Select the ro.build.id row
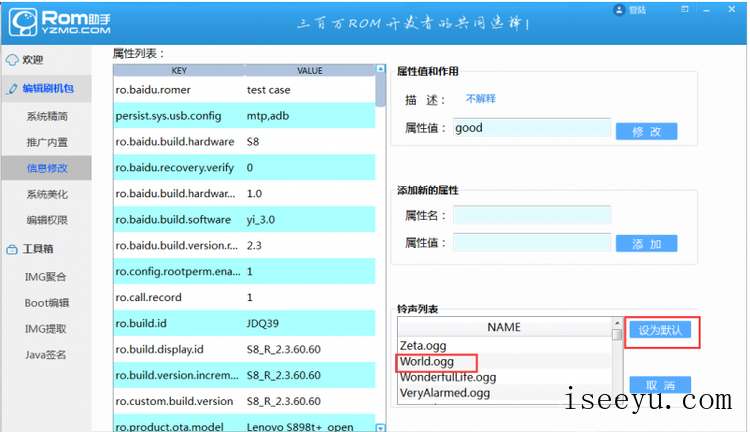The height and width of the screenshot is (432, 750). tap(244, 323)
